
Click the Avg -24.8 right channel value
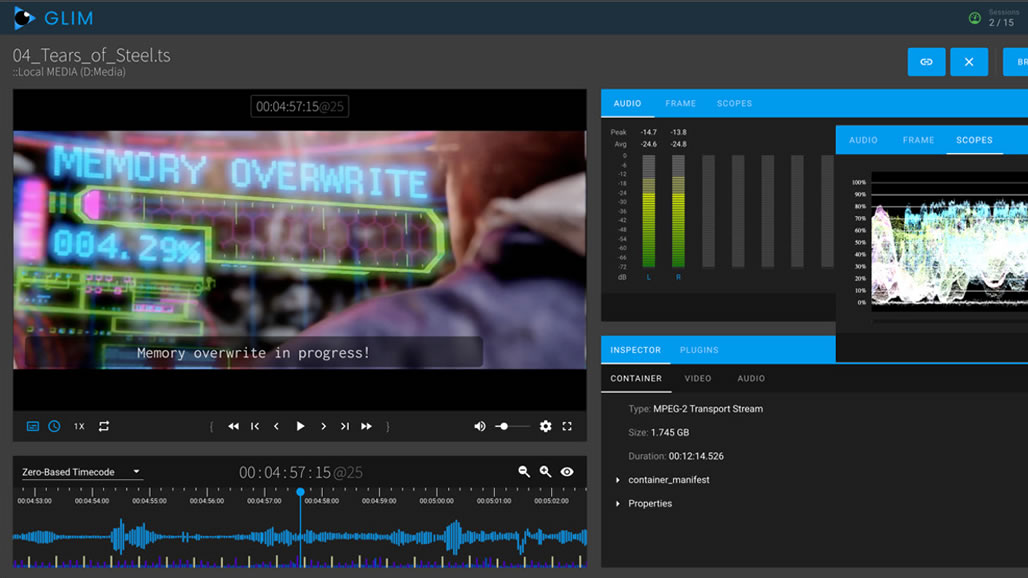point(679,144)
